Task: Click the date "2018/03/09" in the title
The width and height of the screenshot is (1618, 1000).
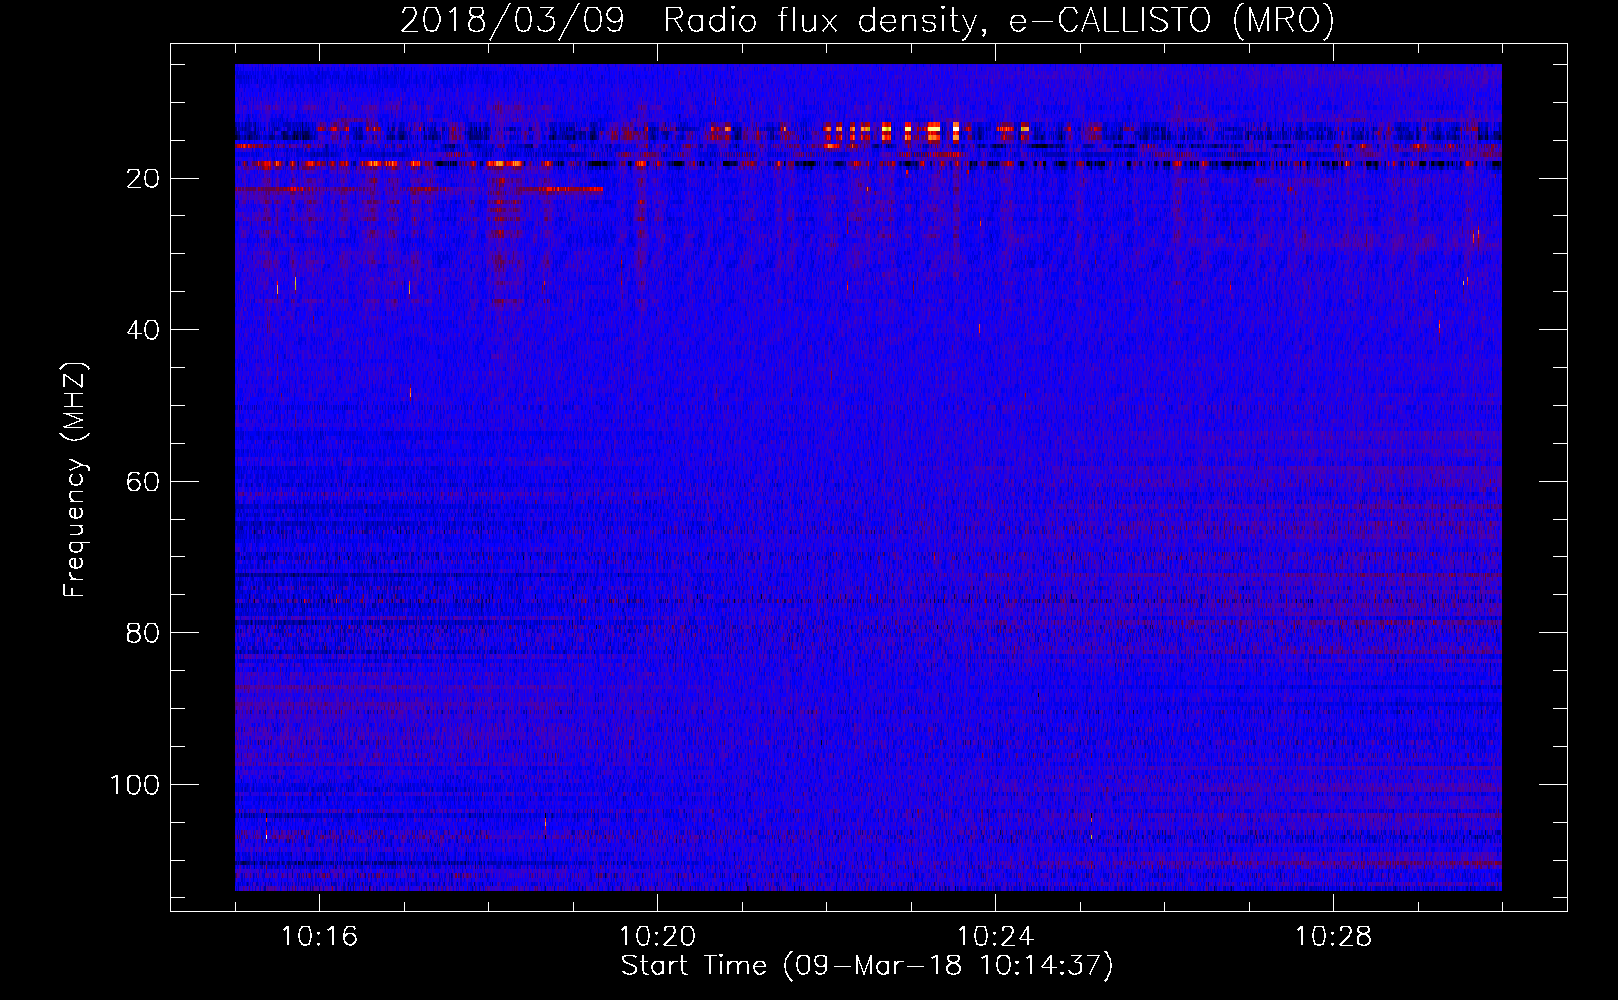Action: coord(512,21)
